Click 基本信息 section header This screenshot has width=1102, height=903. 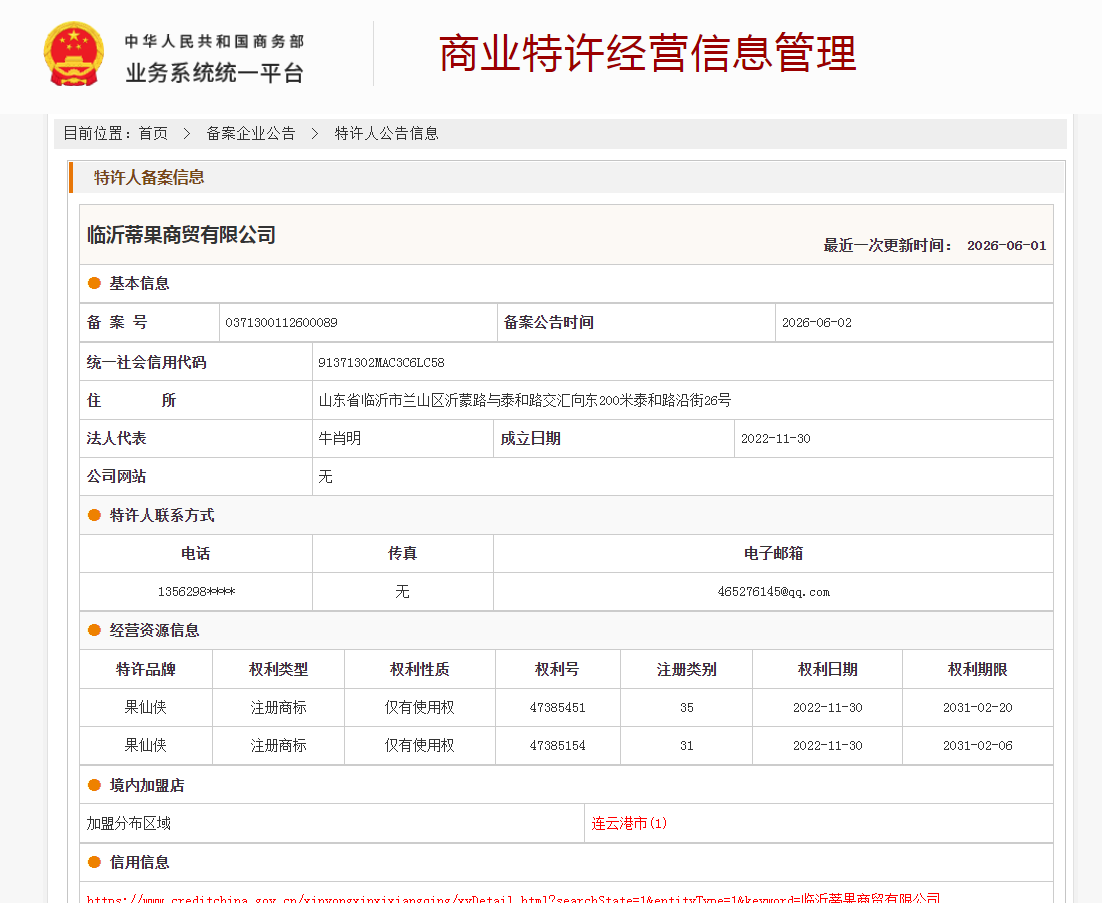pyautogui.click(x=139, y=283)
